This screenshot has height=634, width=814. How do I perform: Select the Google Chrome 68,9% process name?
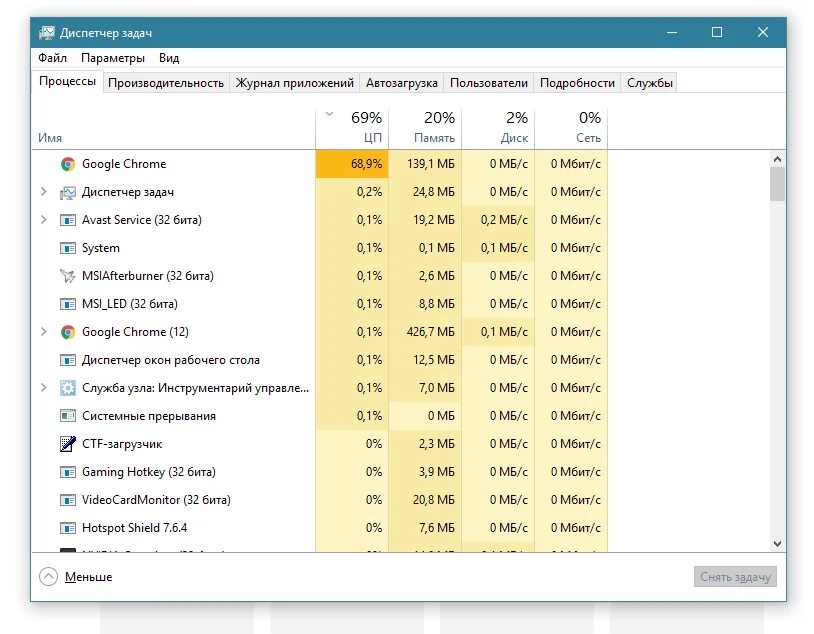tap(124, 164)
